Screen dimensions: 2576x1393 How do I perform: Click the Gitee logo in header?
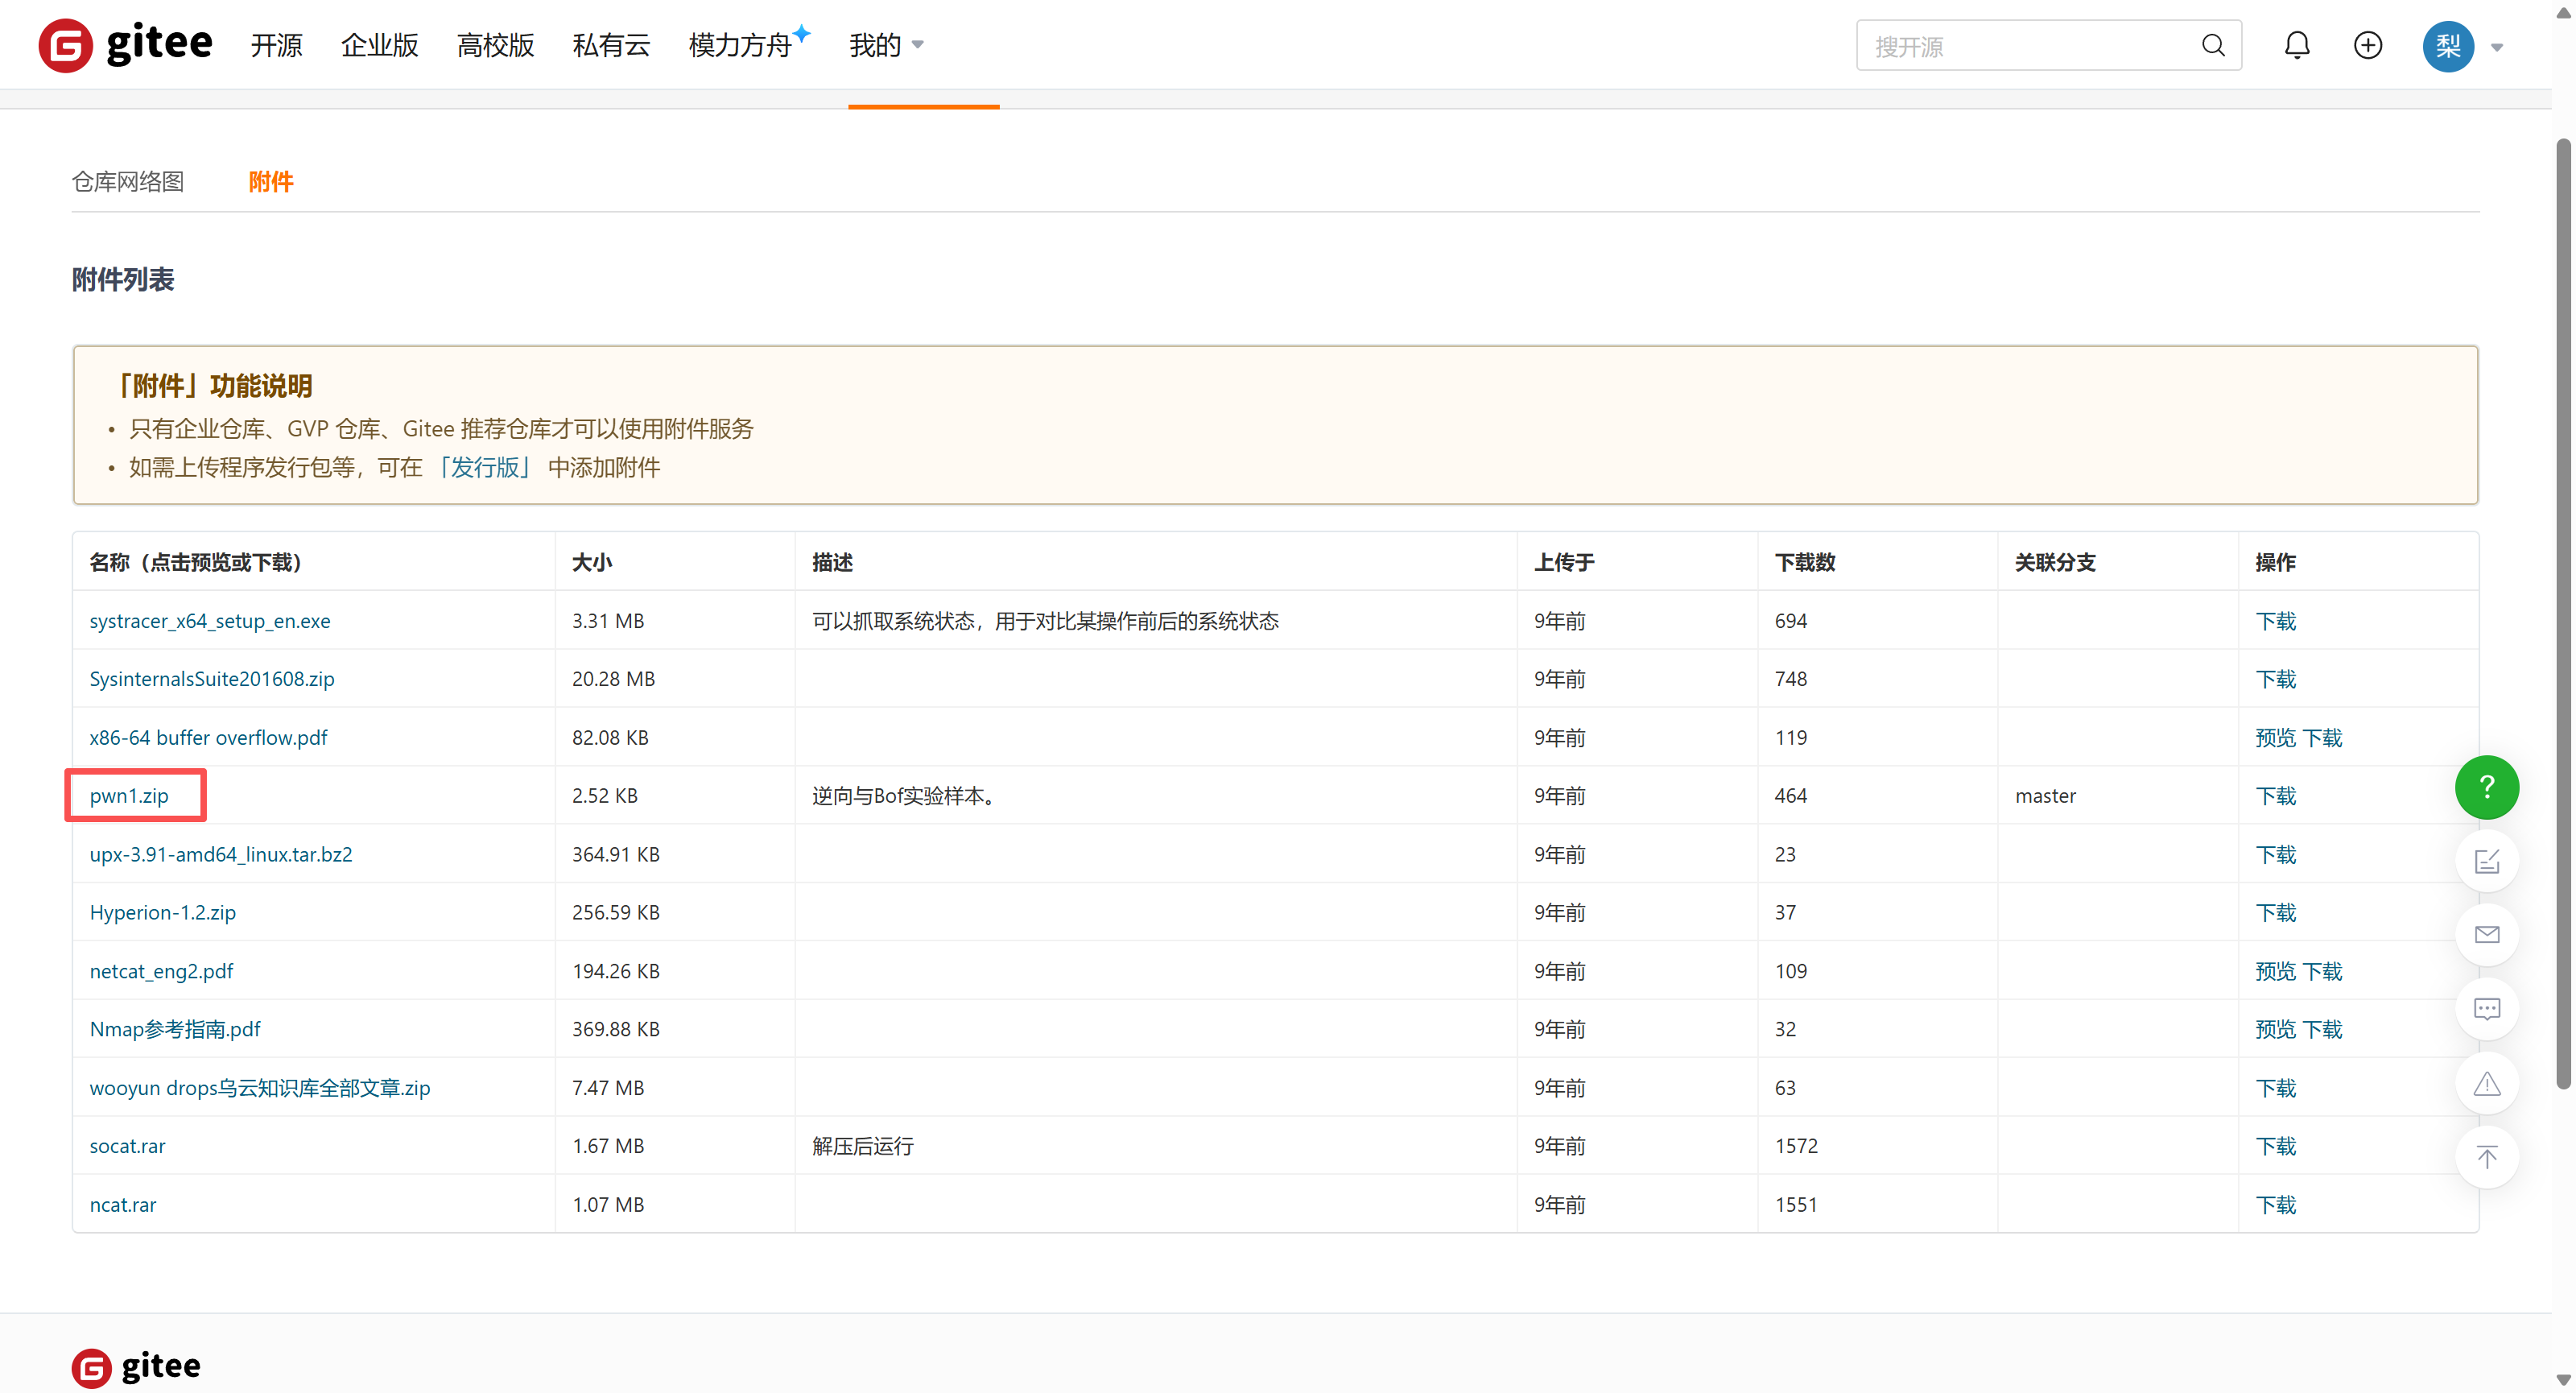click(x=125, y=45)
